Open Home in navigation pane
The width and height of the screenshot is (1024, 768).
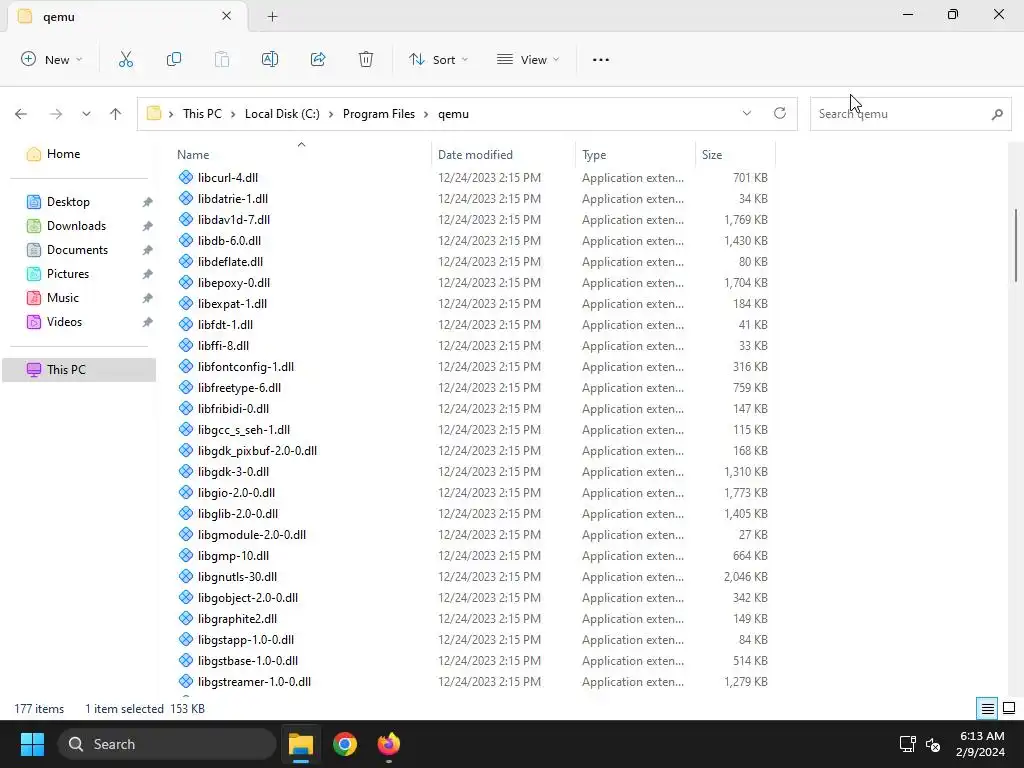(79, 154)
